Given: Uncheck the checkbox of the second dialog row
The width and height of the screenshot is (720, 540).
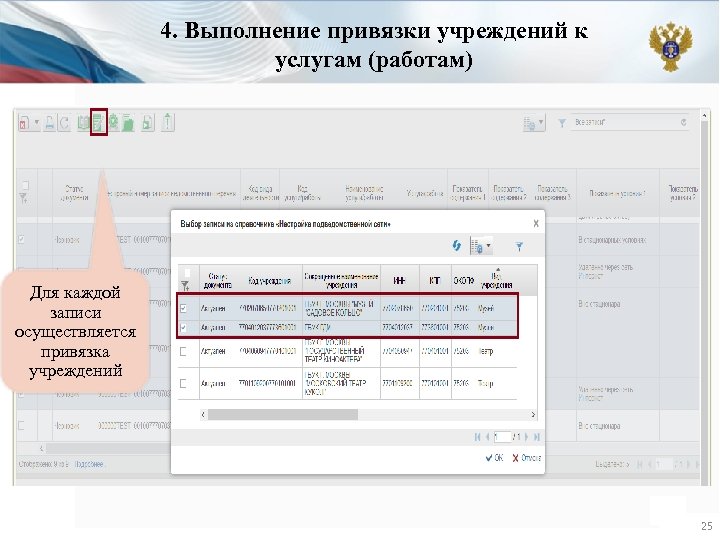Looking at the screenshot, I should coord(184,327).
